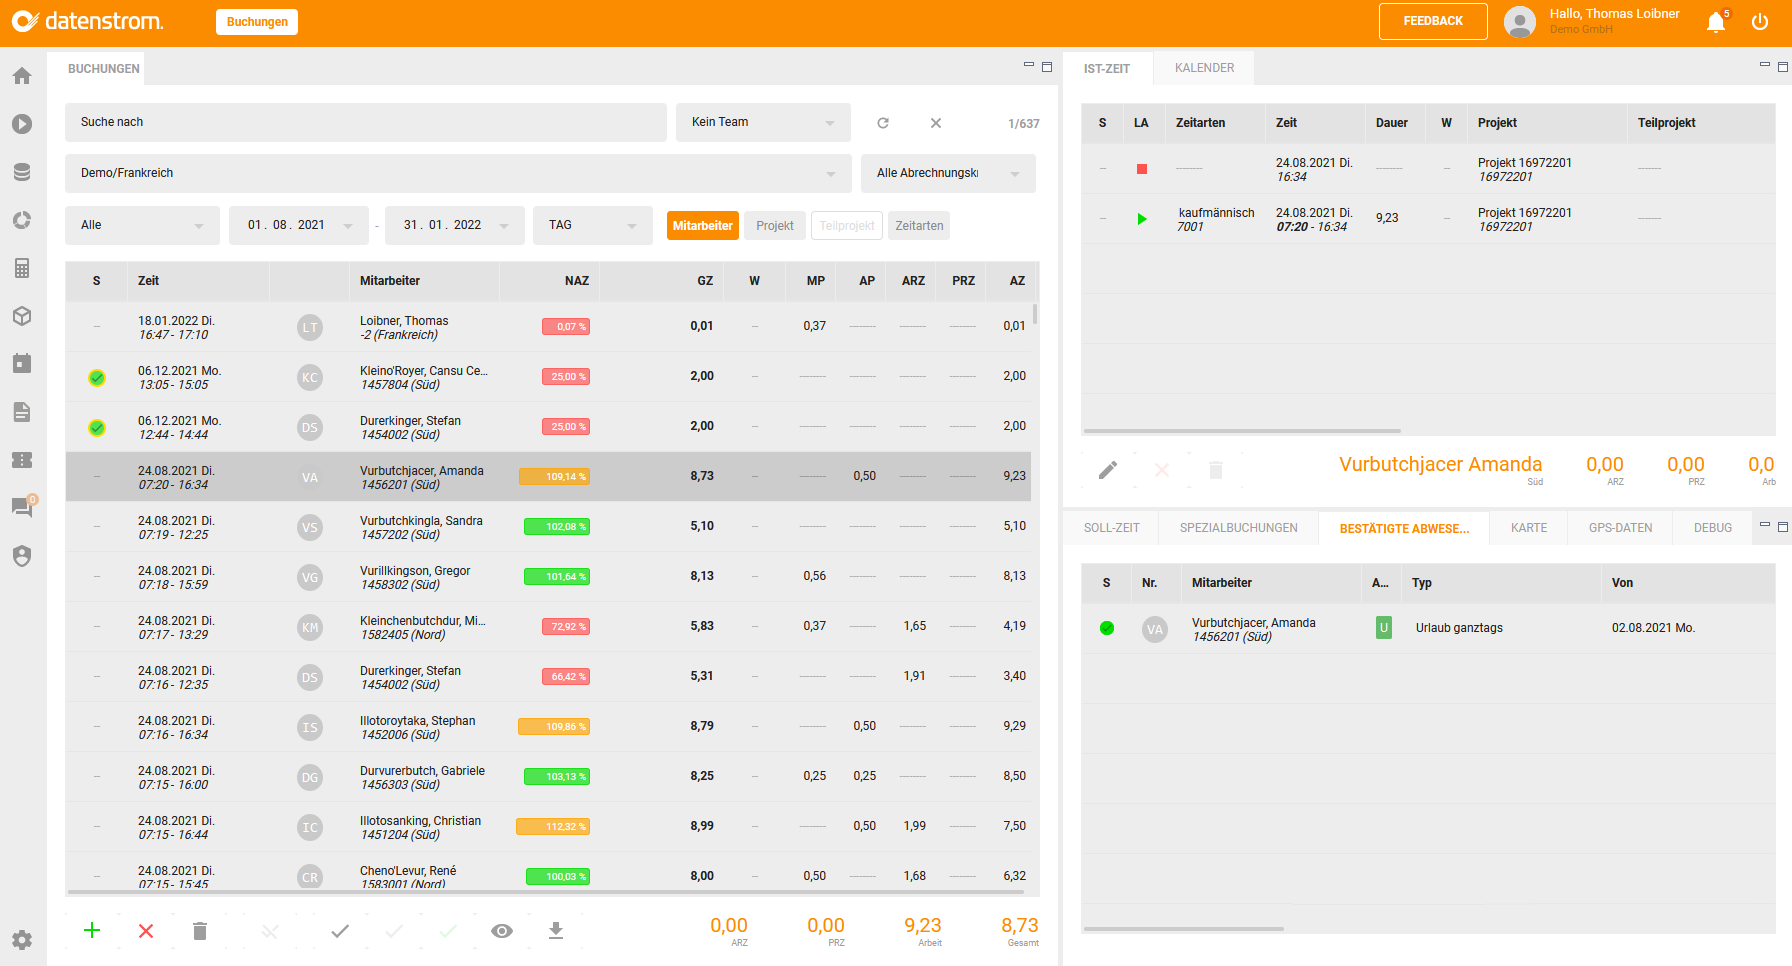Toggle the Projekt grouping button

775,226
